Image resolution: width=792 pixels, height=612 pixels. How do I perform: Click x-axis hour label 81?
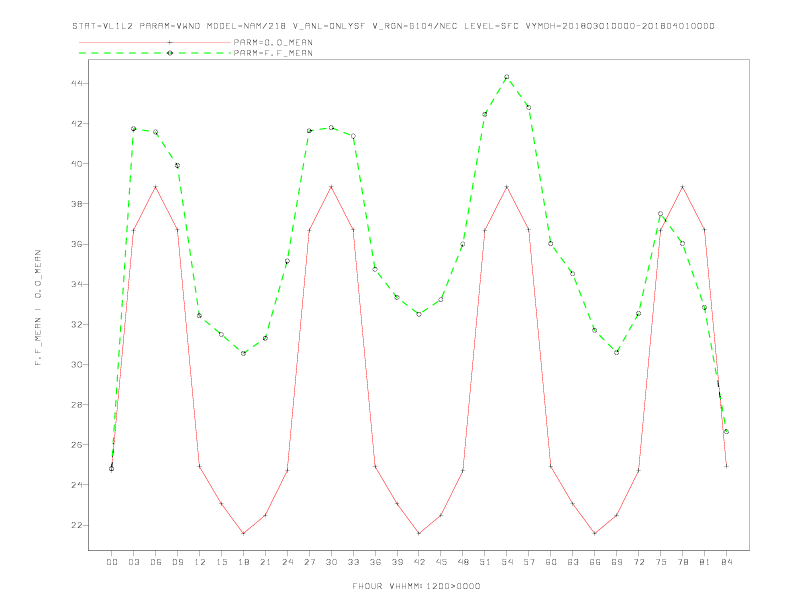click(x=705, y=562)
